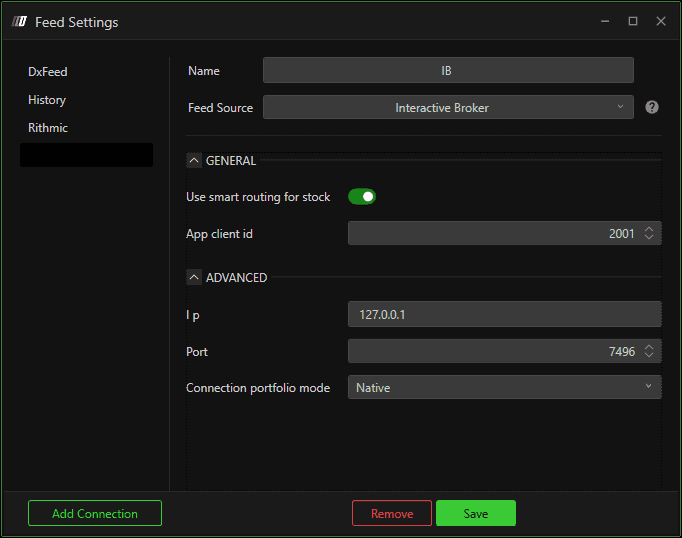Click the Remove button
This screenshot has width=682, height=538.
click(x=392, y=513)
